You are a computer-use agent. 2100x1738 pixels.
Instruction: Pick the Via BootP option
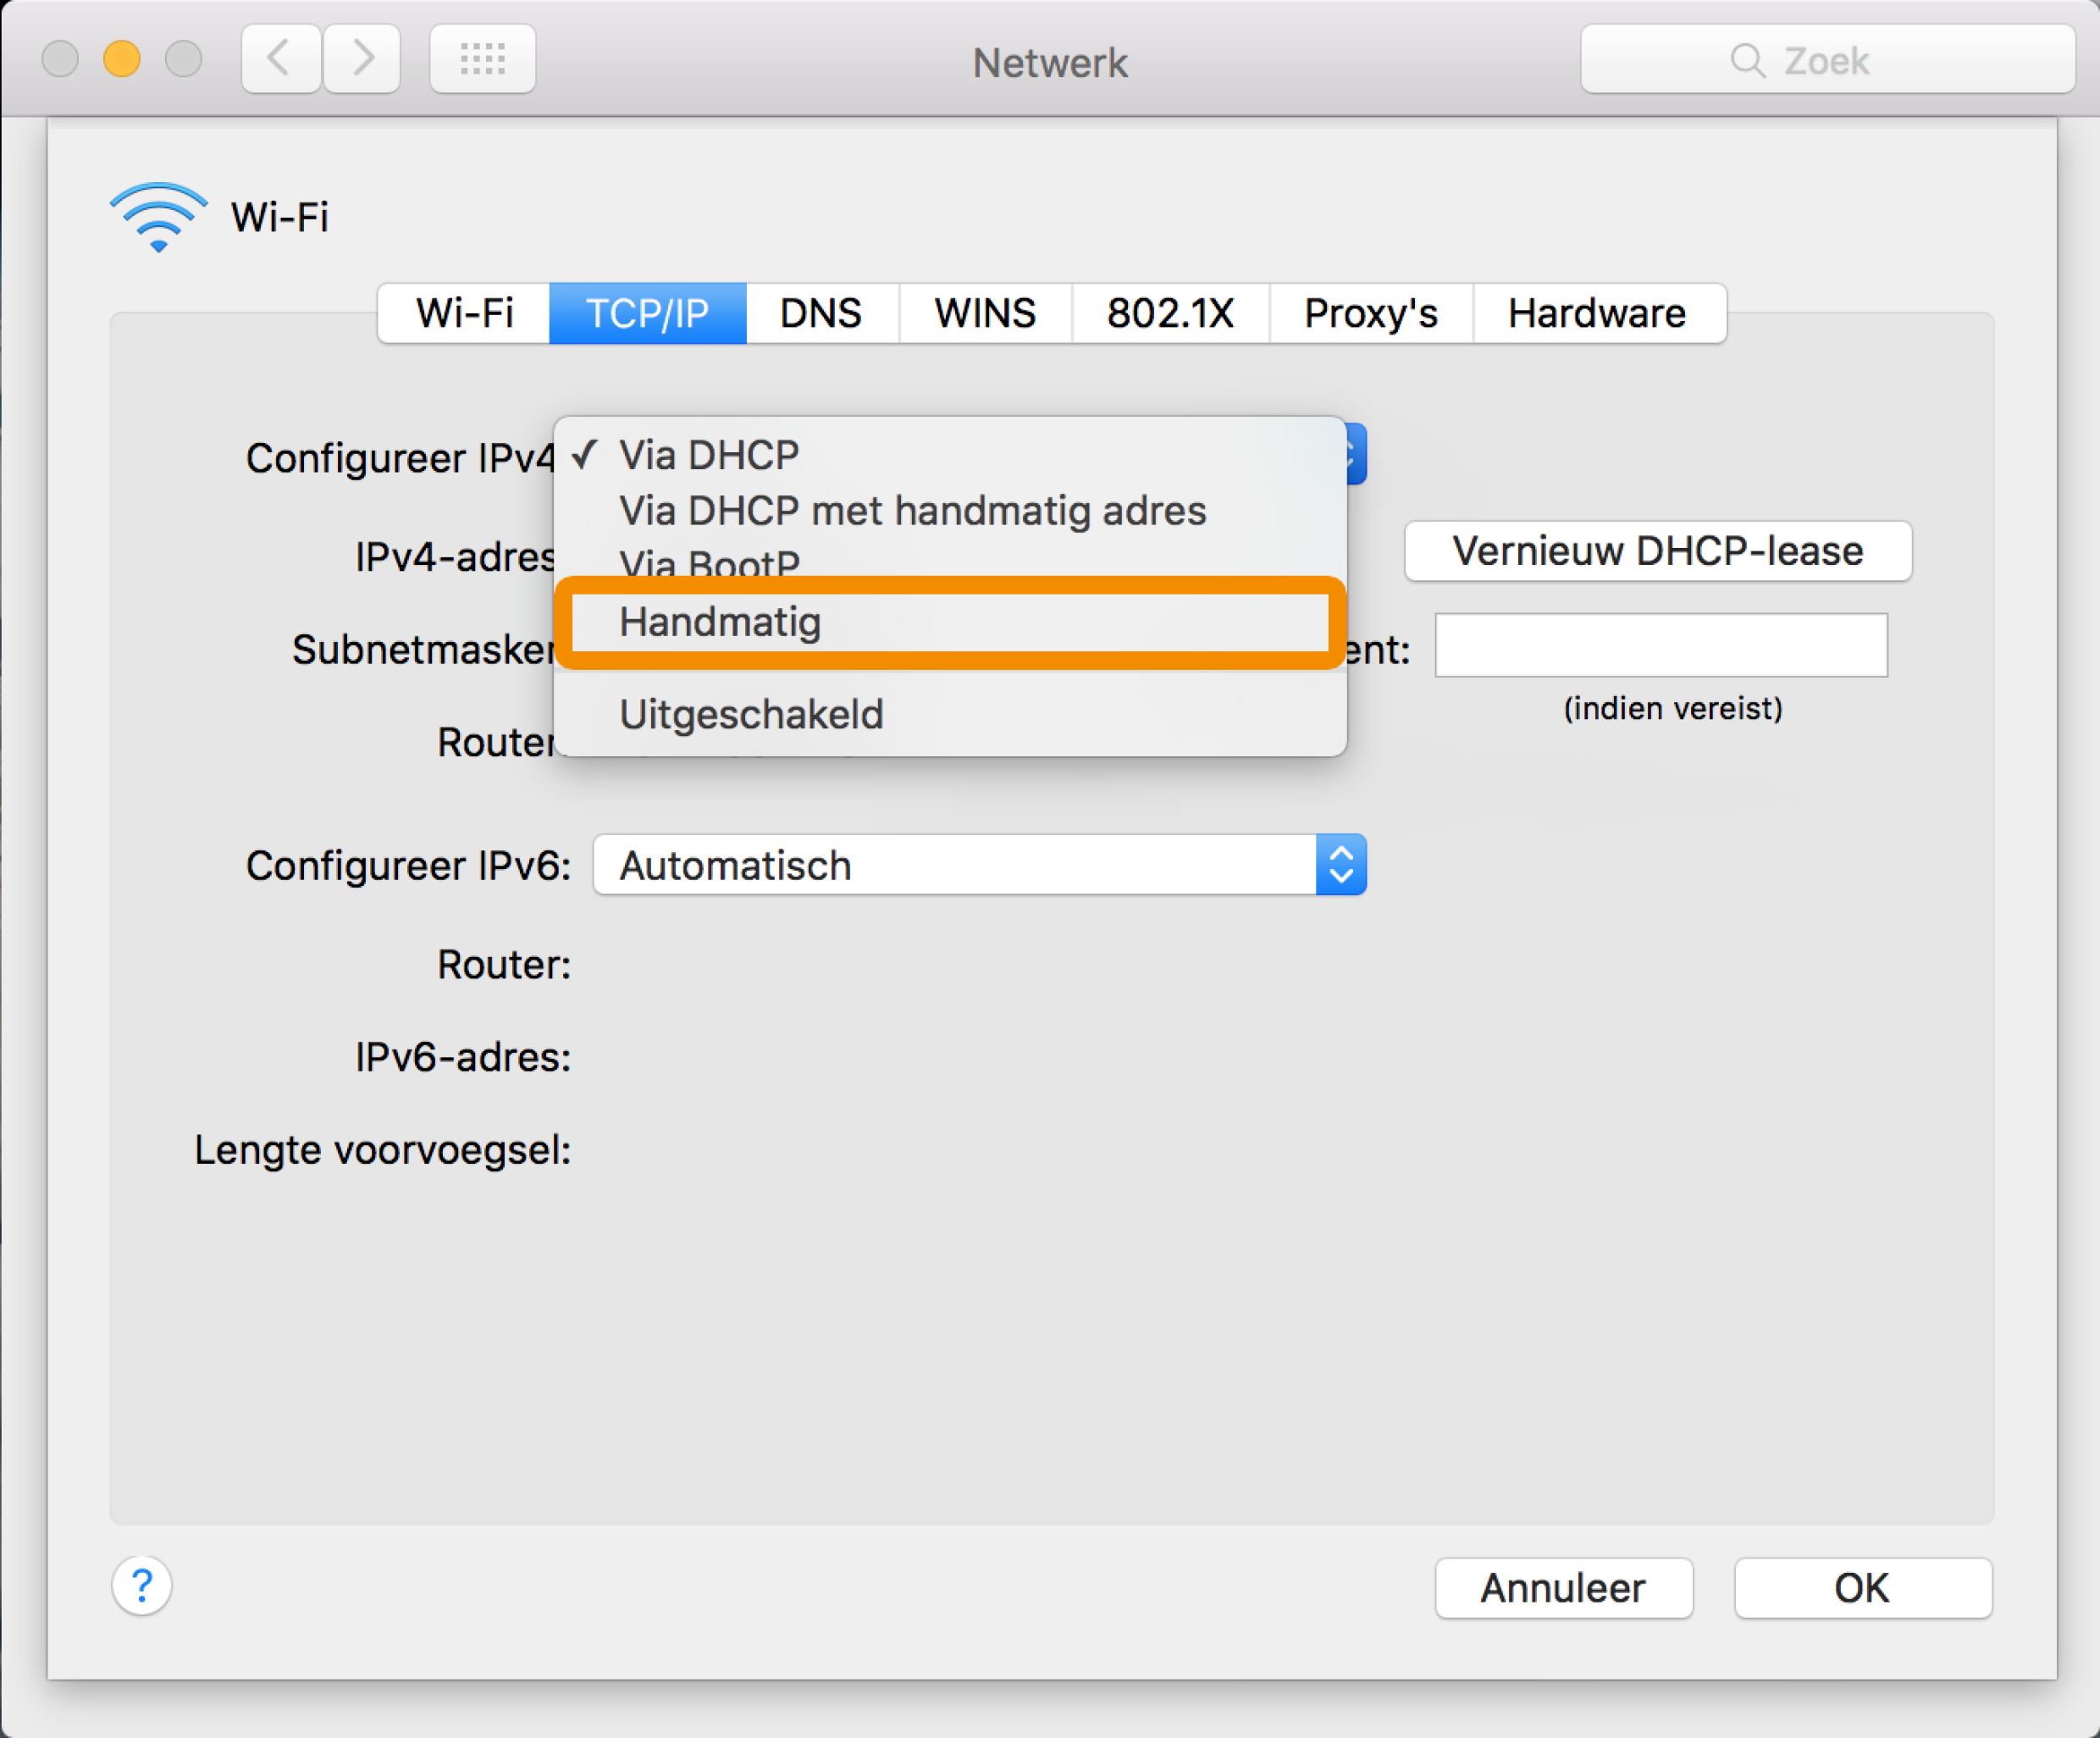[x=708, y=560]
